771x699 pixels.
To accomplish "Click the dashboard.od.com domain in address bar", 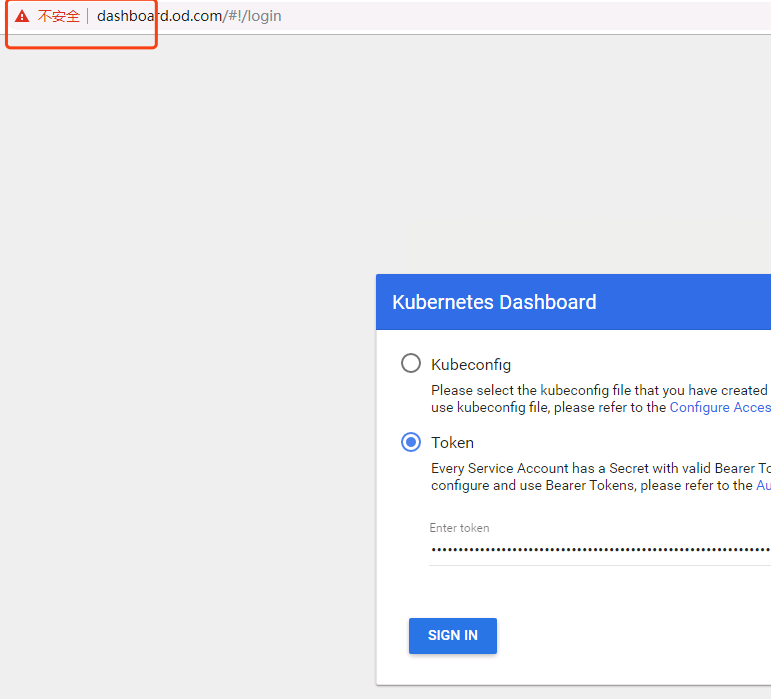I will coord(159,16).
